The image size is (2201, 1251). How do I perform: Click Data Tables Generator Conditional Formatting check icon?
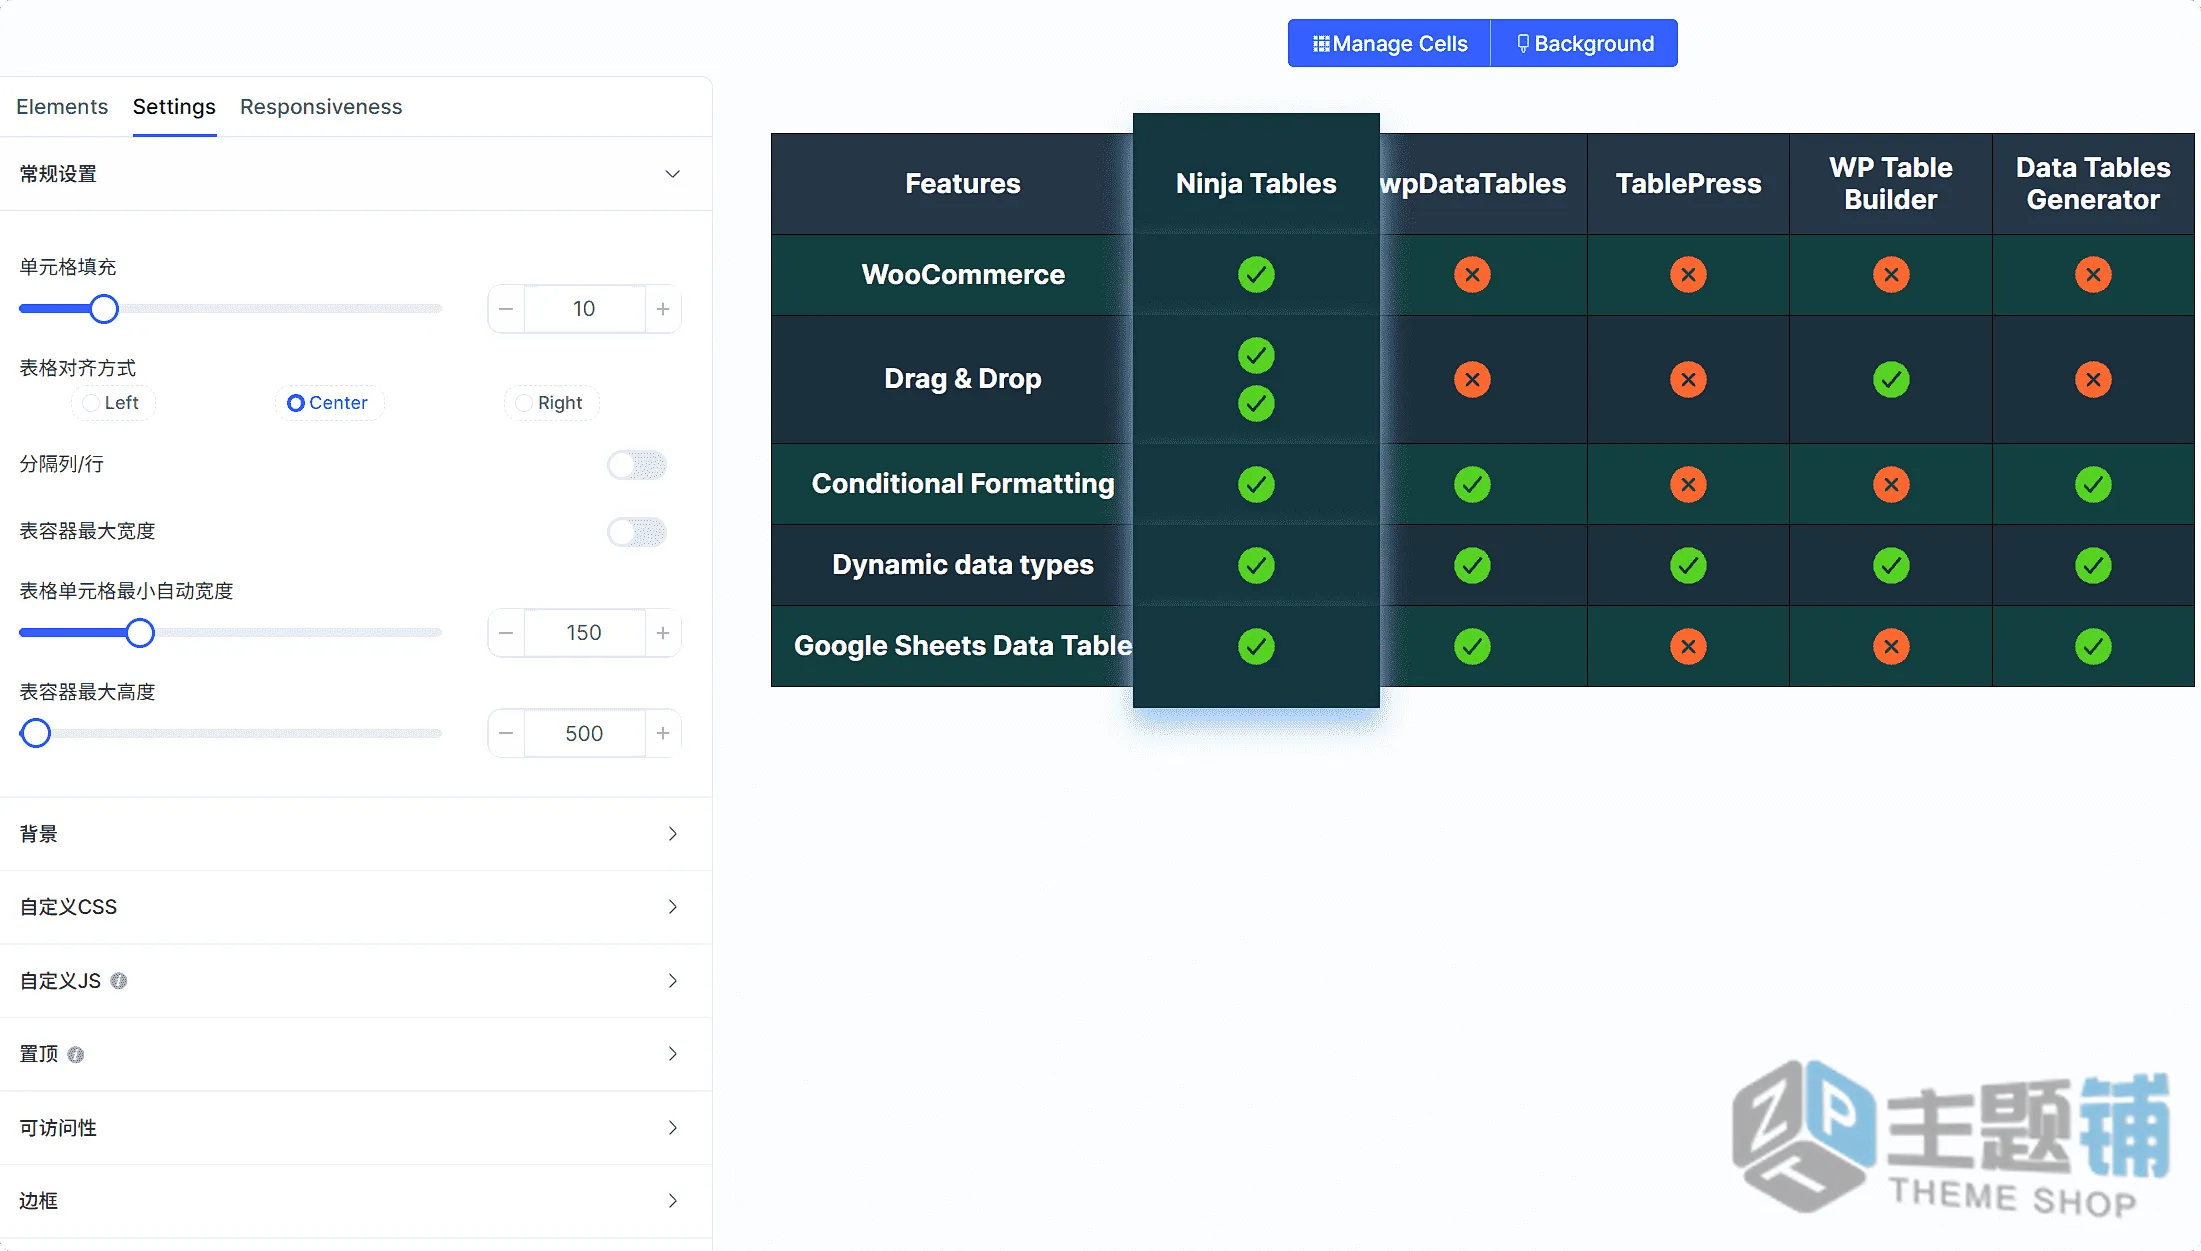click(x=2093, y=484)
